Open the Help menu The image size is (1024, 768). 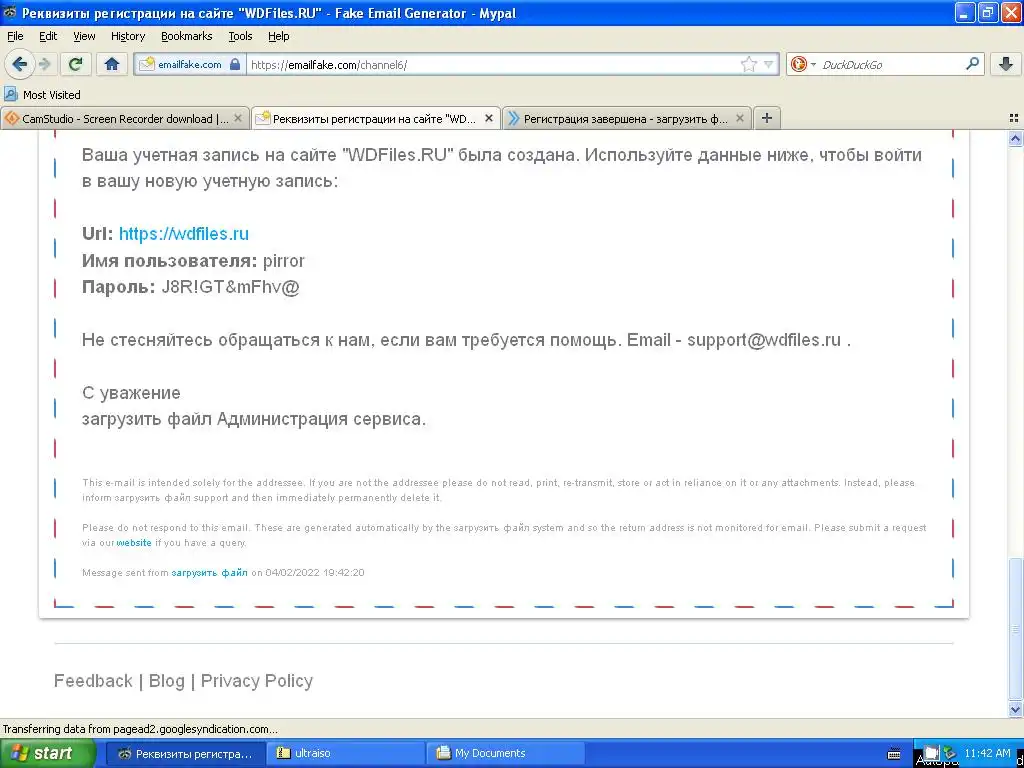point(279,37)
